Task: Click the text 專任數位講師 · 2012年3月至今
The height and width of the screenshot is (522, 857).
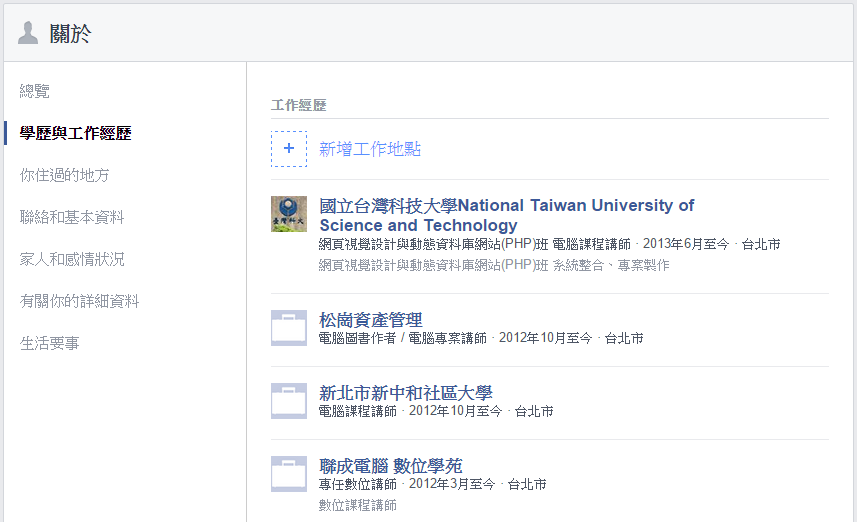Action: click(x=407, y=484)
